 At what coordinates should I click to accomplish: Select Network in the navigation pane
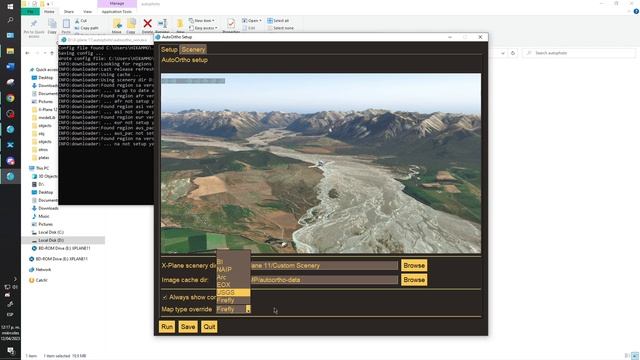(x=40, y=270)
